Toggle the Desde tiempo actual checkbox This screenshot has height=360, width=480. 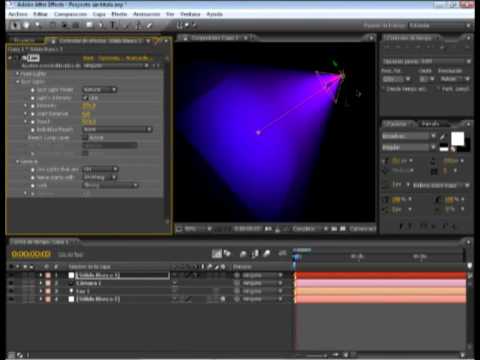384,89
